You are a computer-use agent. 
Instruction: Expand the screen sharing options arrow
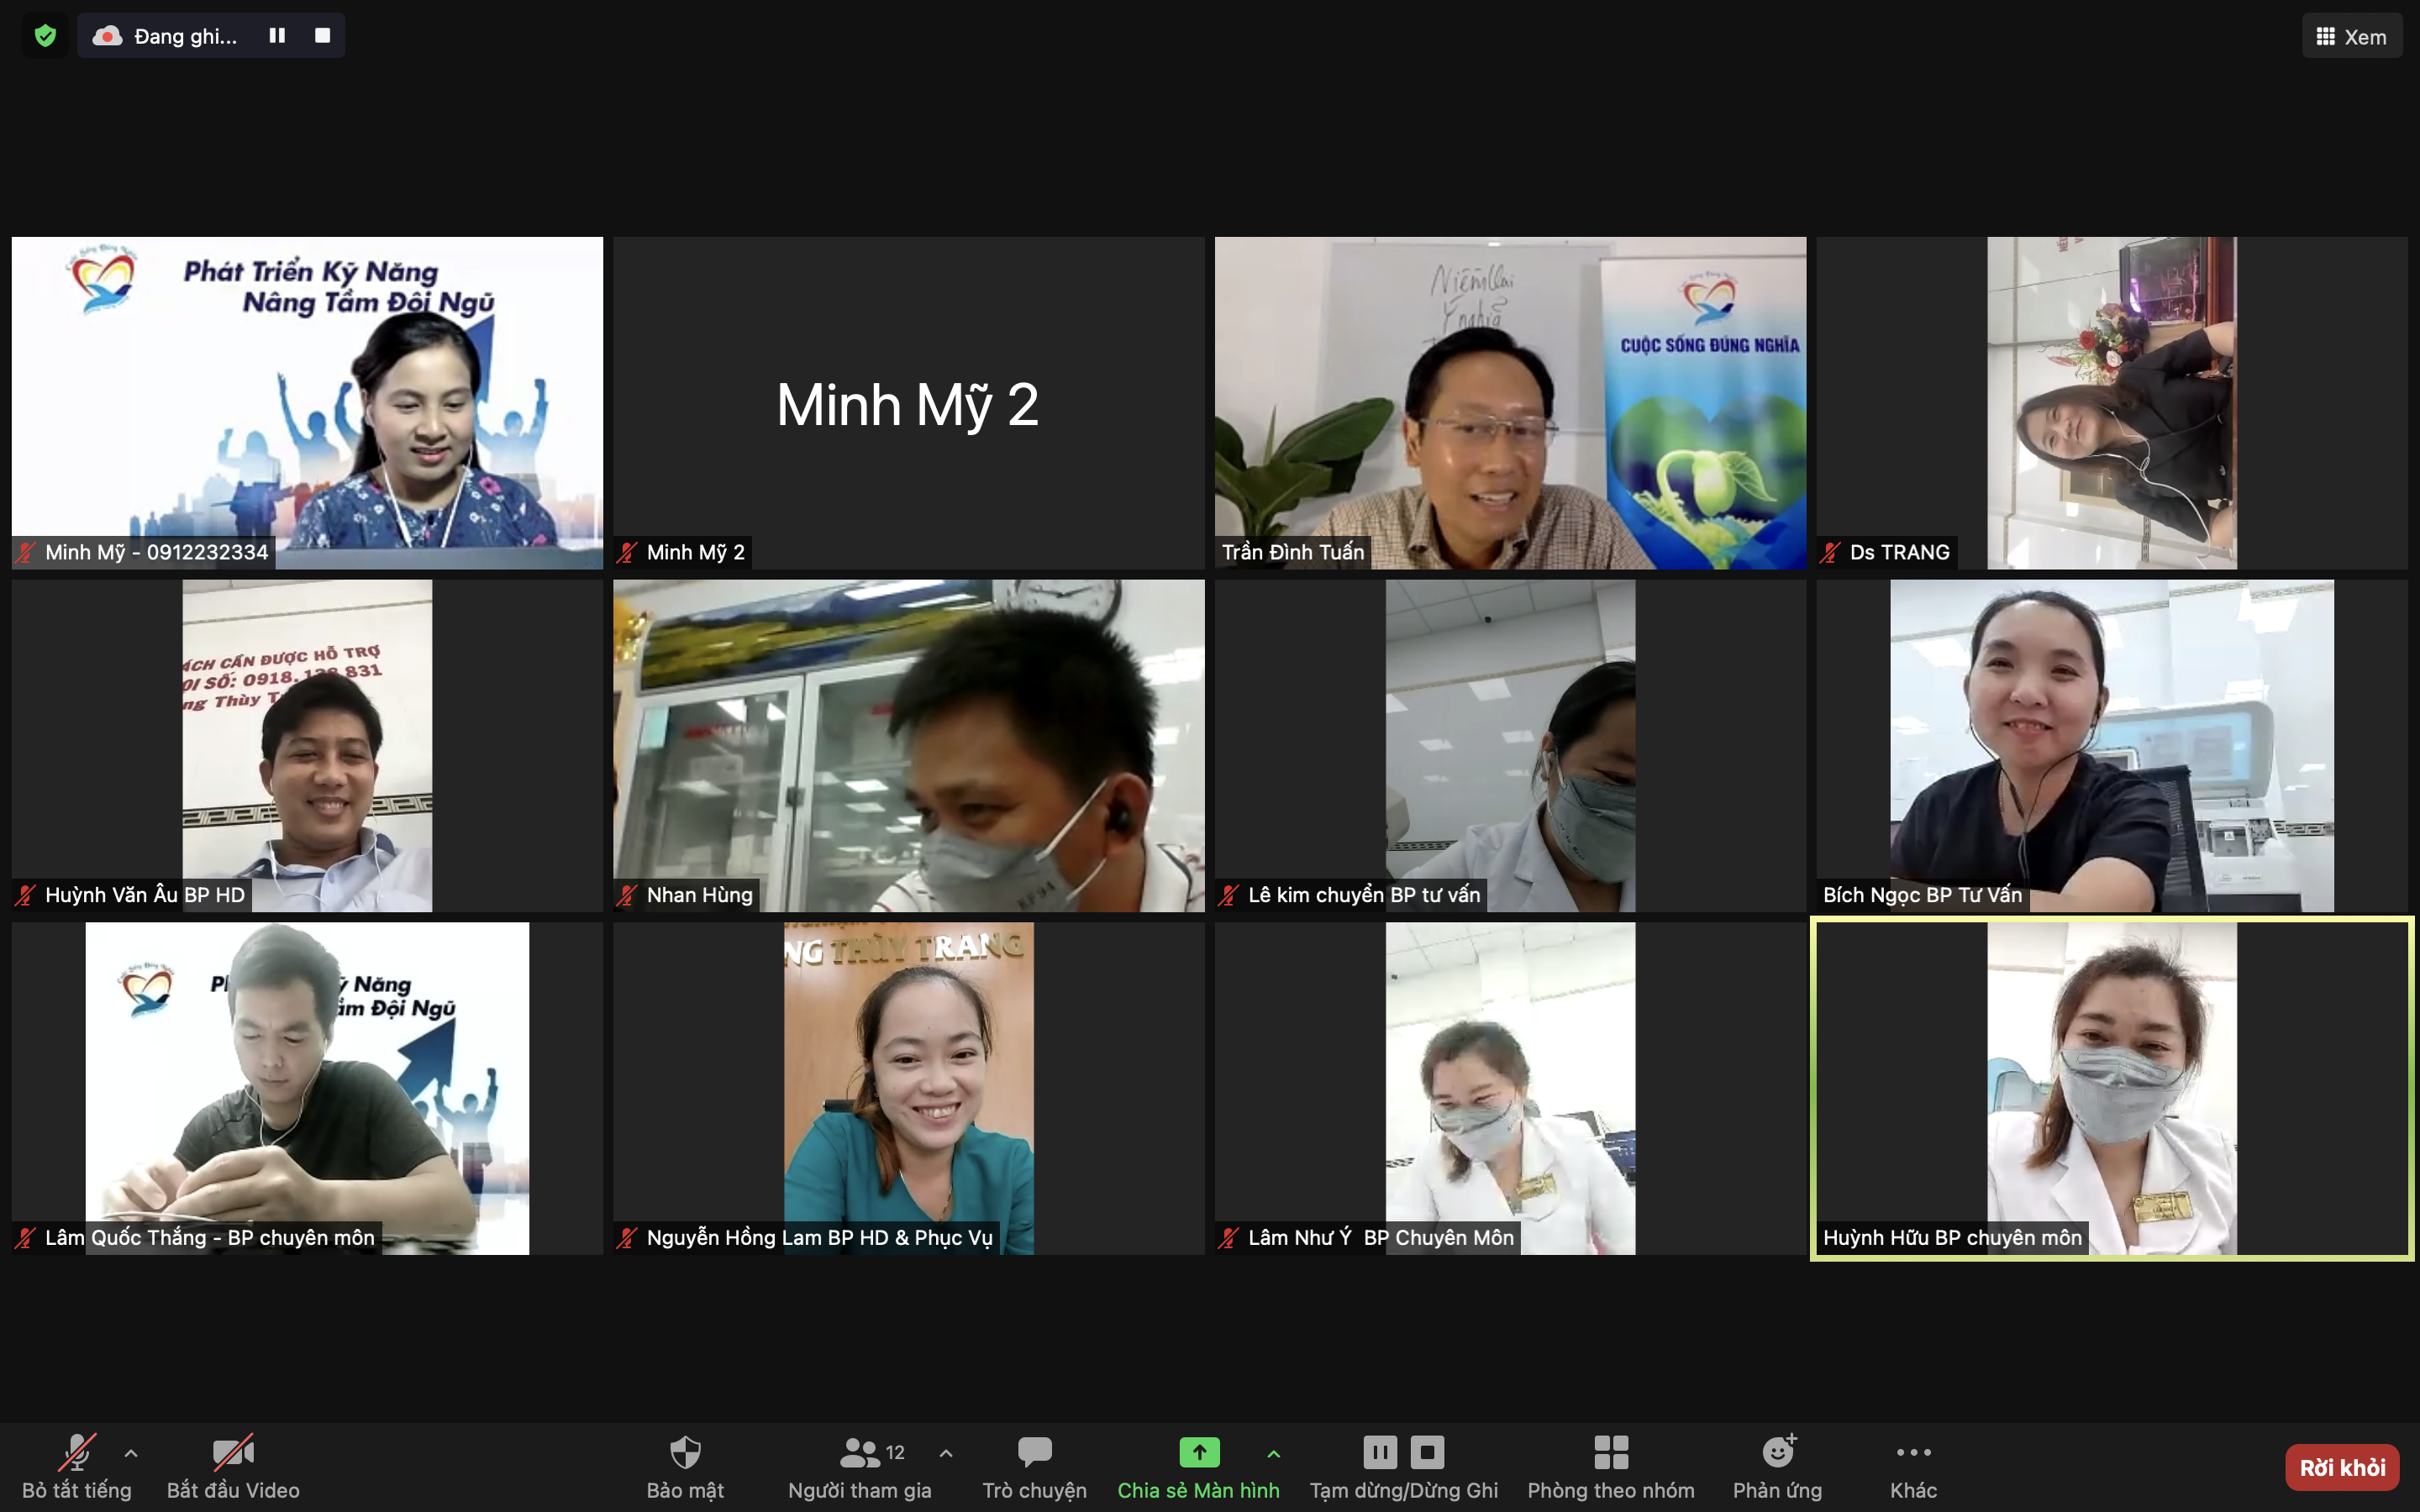(x=1273, y=1453)
